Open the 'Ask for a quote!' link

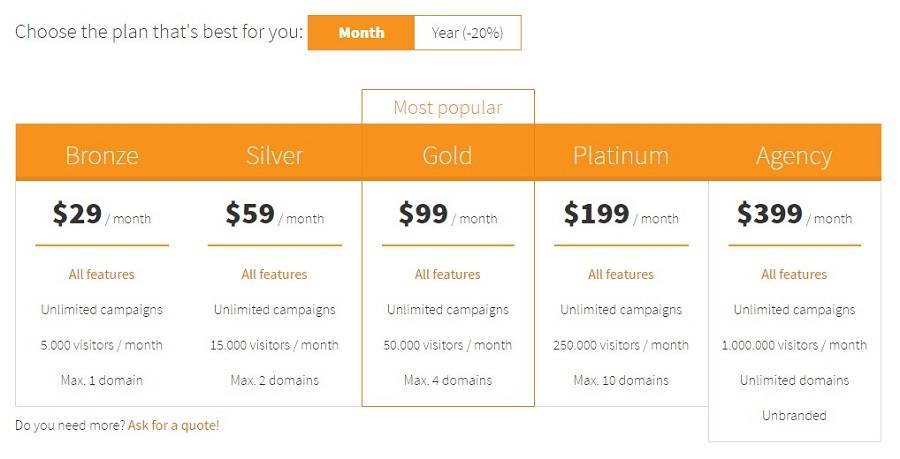tap(173, 425)
